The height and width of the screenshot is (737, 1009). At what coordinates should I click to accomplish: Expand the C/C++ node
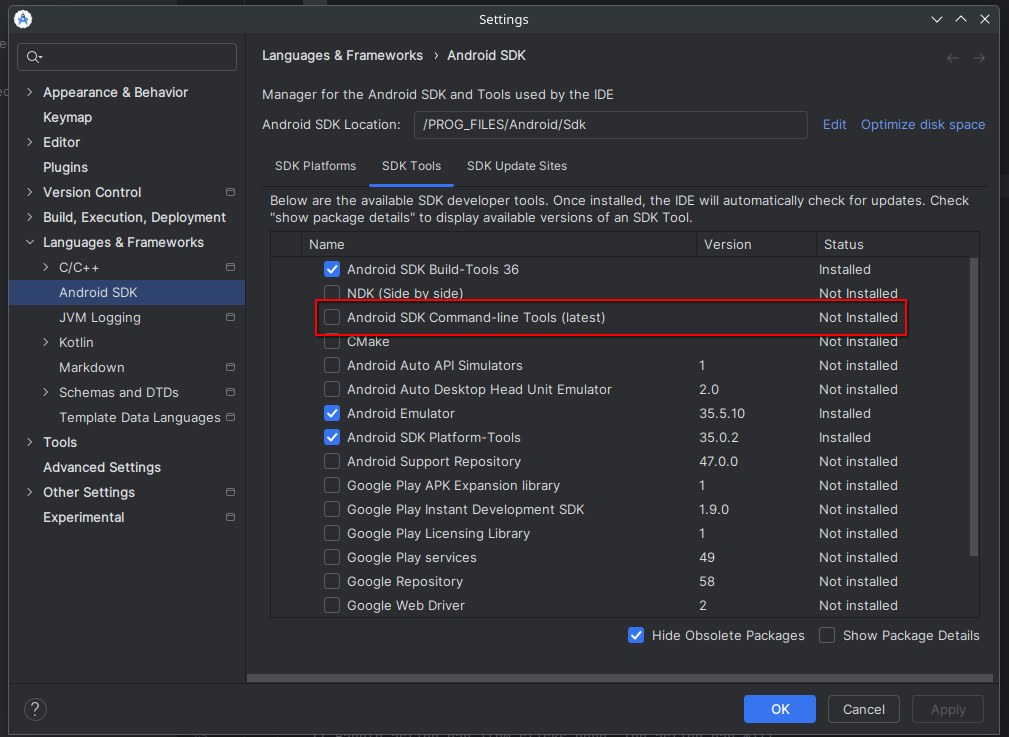pyautogui.click(x=46, y=267)
